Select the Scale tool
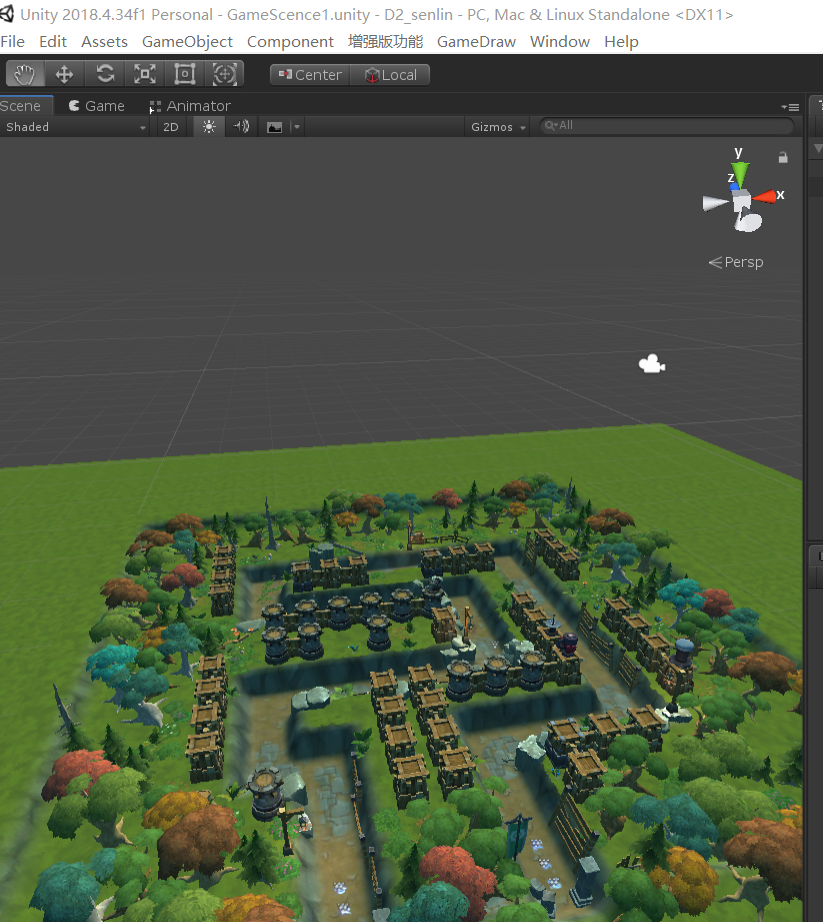Screen dimensions: 823x922 pyautogui.click(x=144, y=73)
